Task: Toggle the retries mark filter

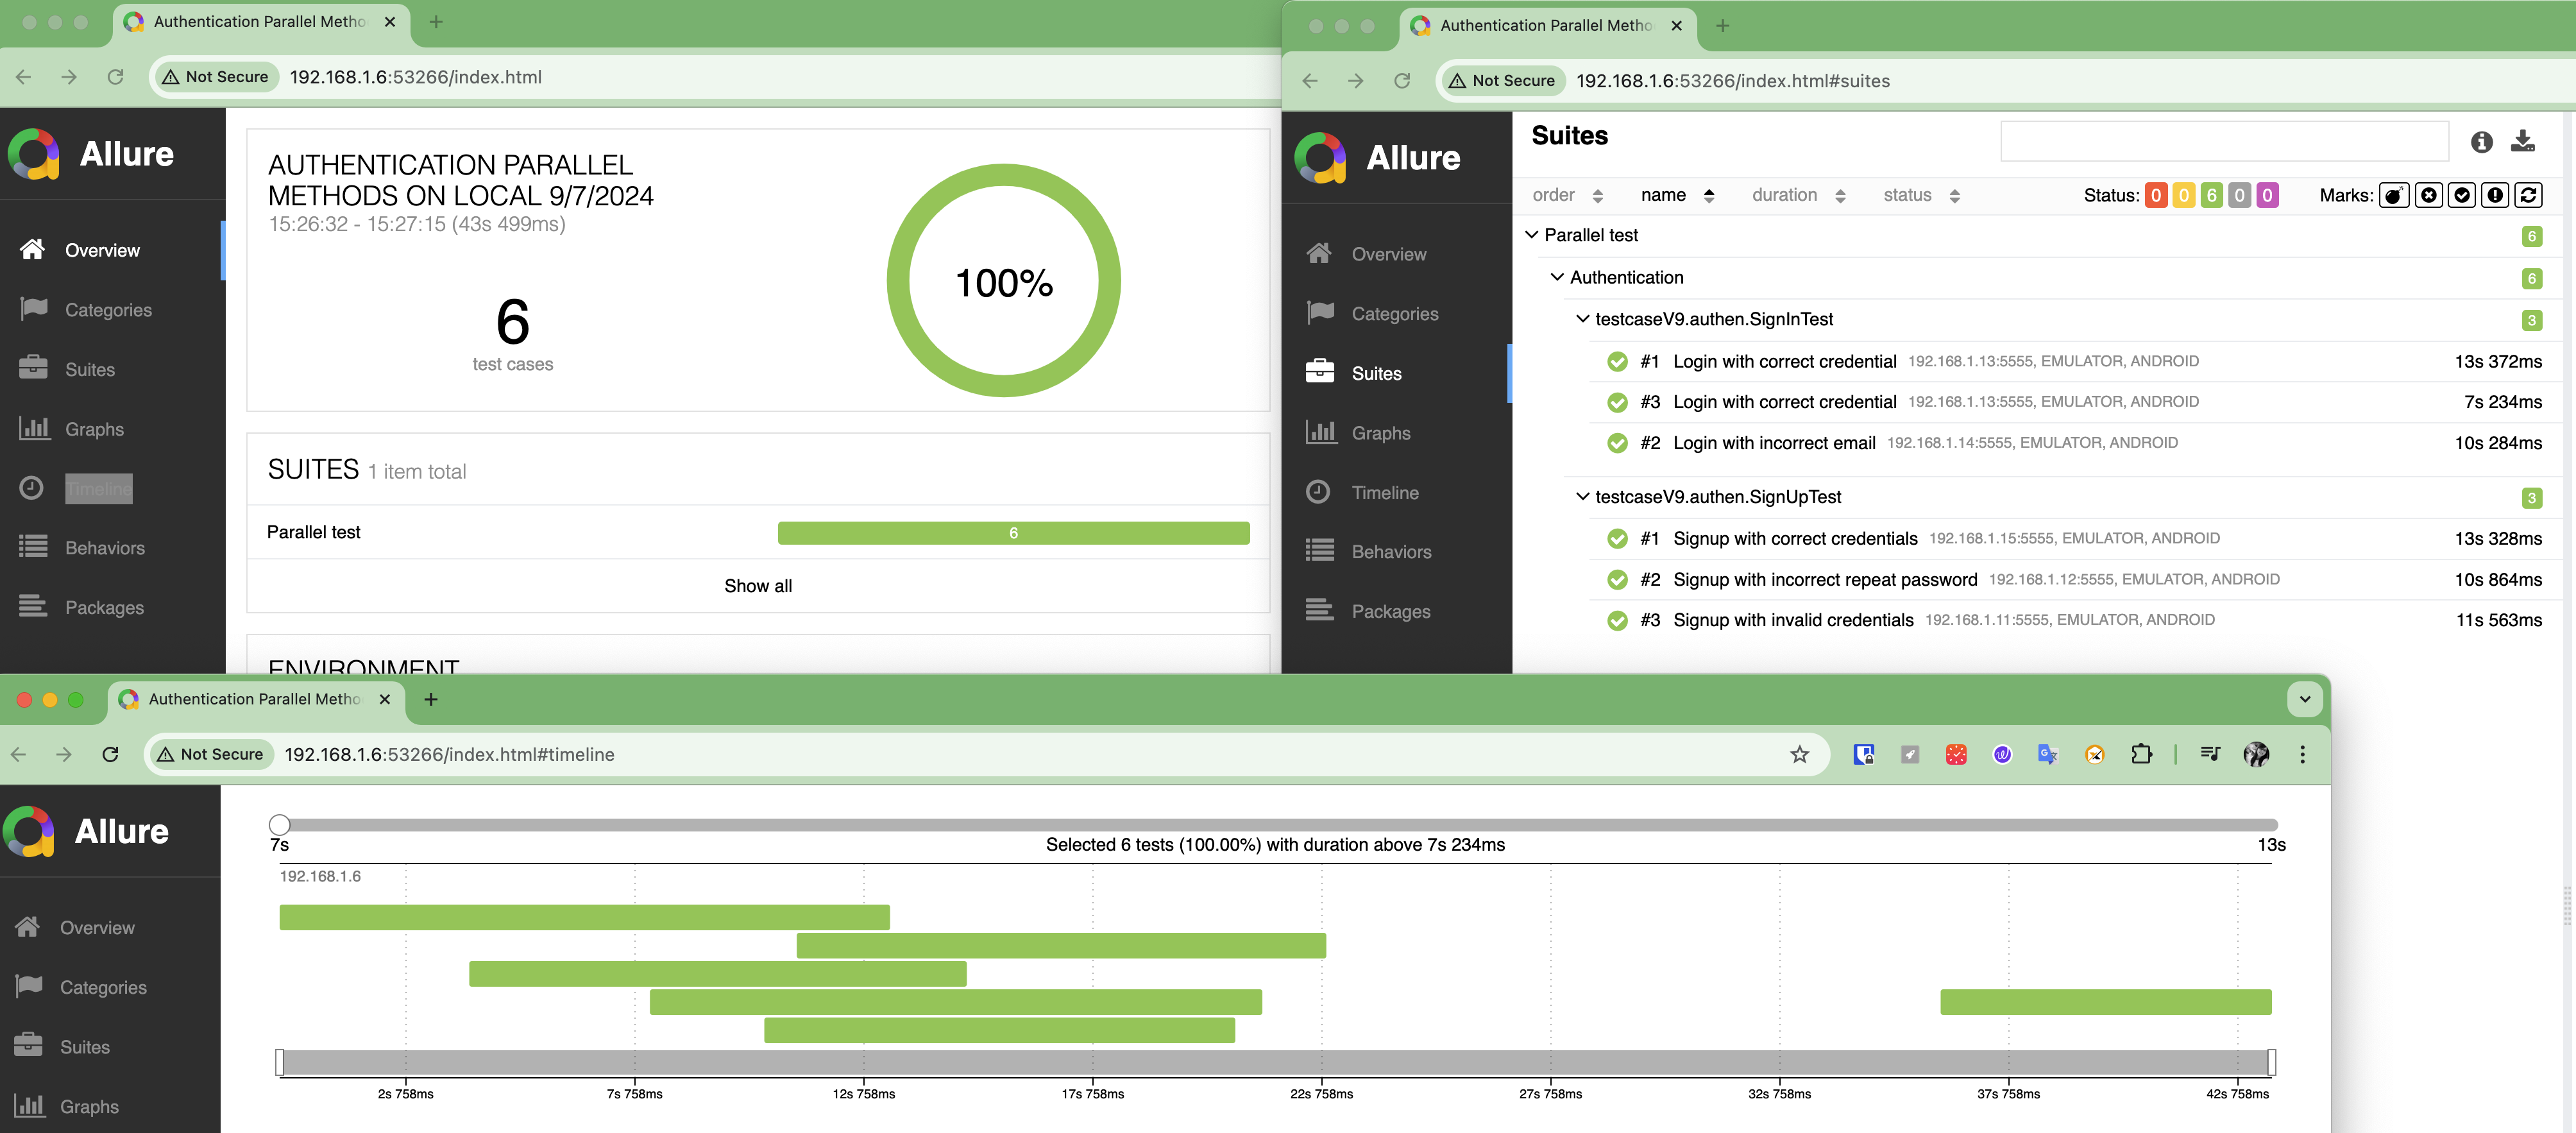Action: click(x=2528, y=196)
